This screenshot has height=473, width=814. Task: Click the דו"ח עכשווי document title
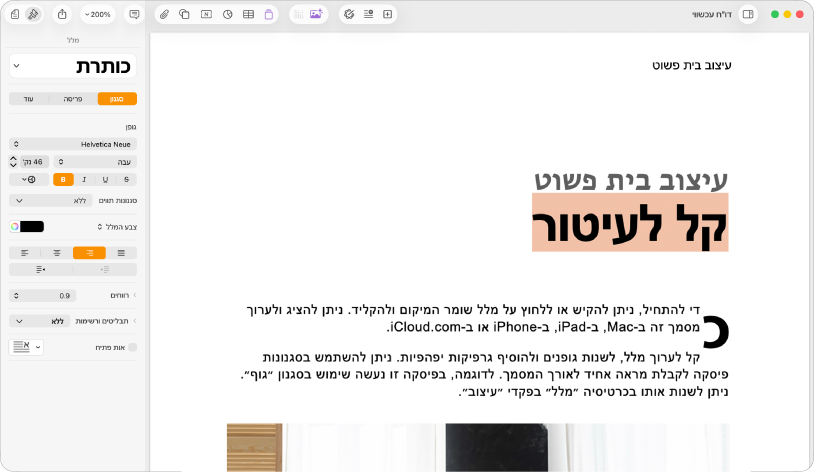712,15
